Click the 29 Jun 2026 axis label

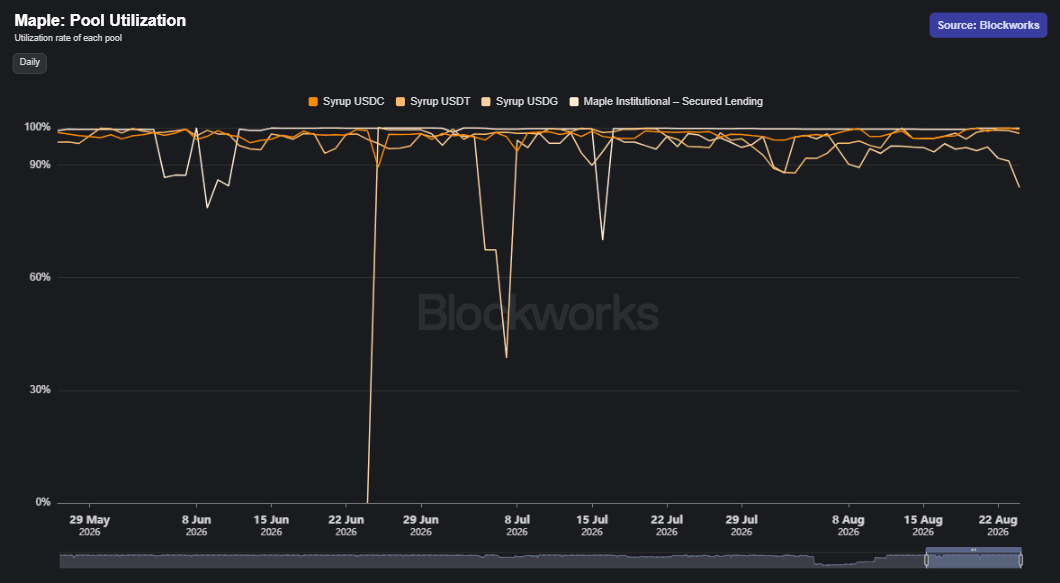pos(421,526)
